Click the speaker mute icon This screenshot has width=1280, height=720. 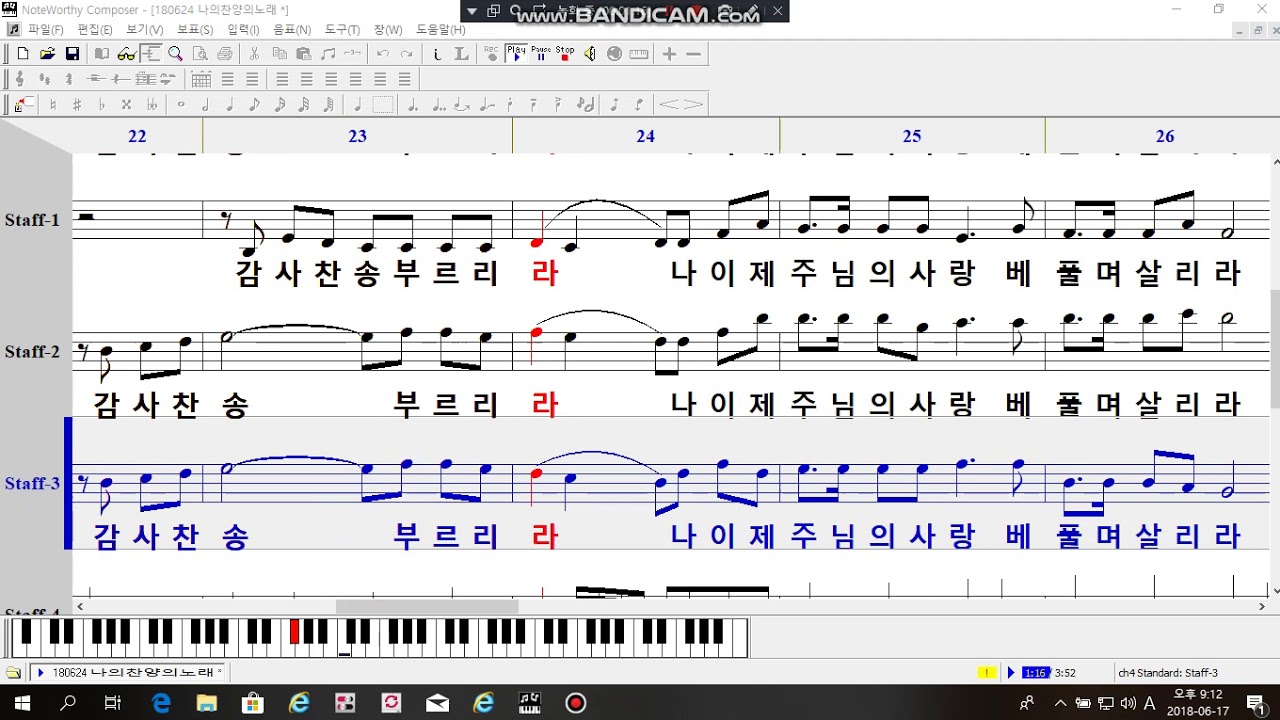[x=590, y=54]
